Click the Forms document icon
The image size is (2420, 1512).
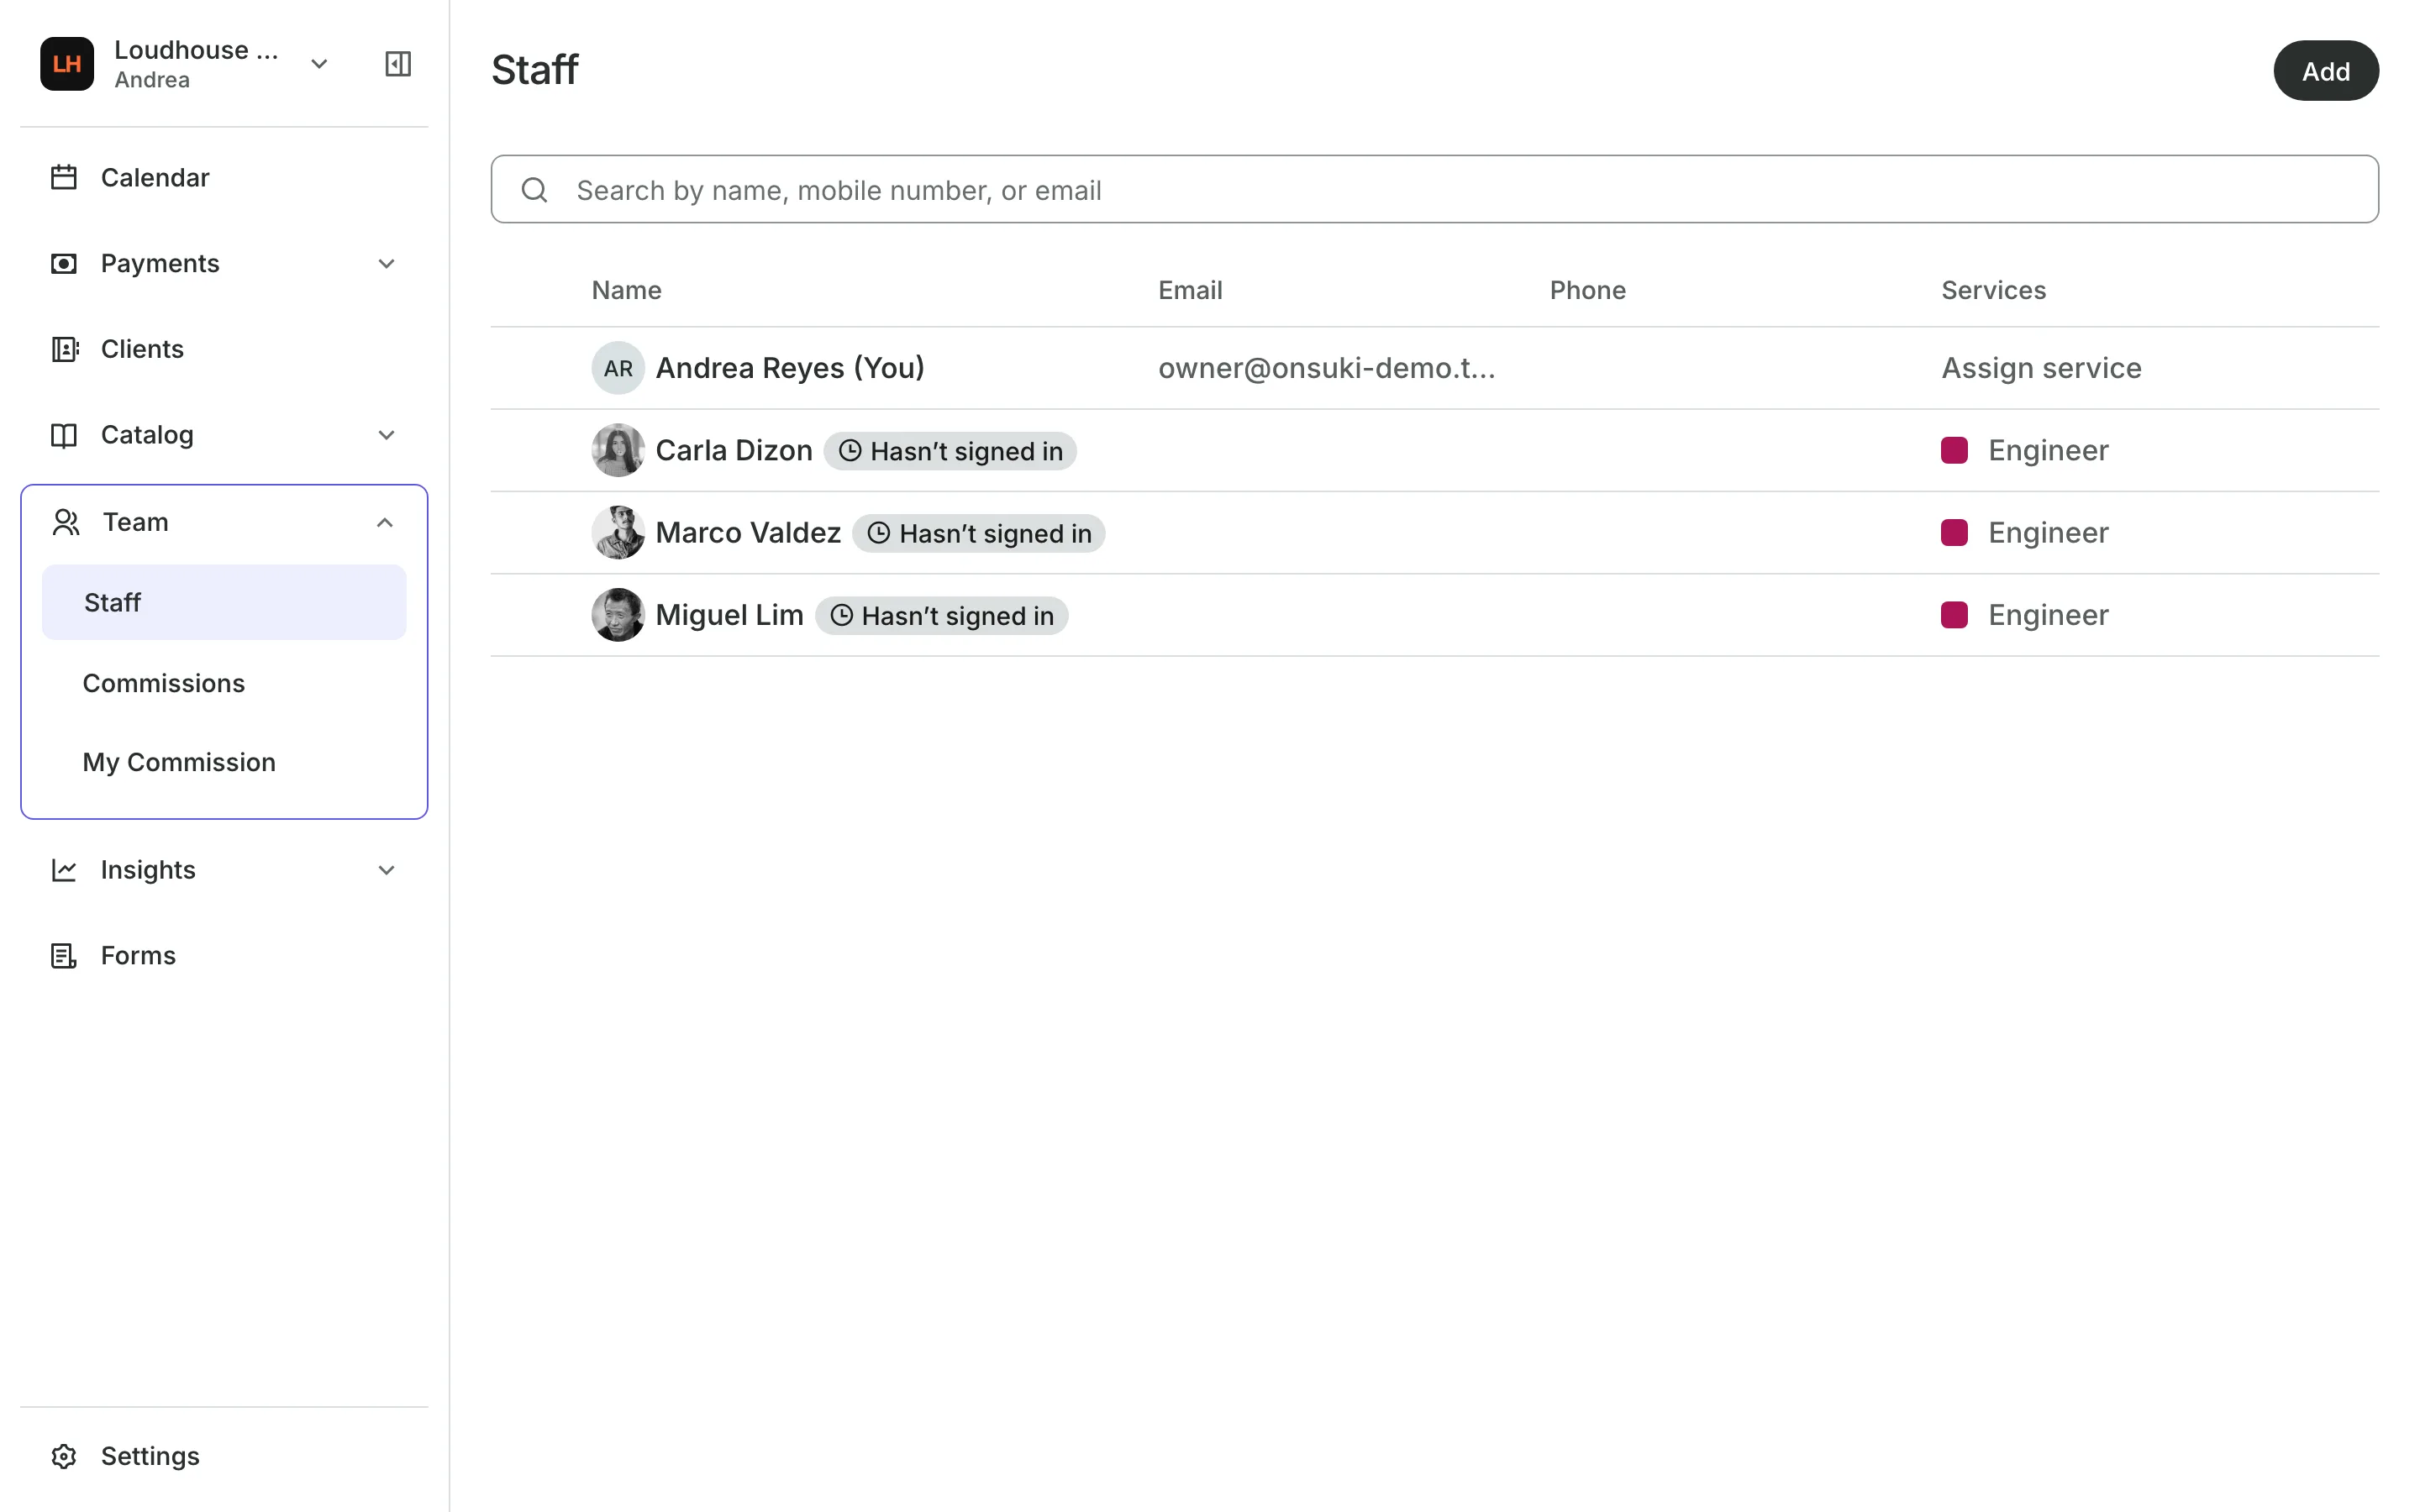tap(64, 956)
